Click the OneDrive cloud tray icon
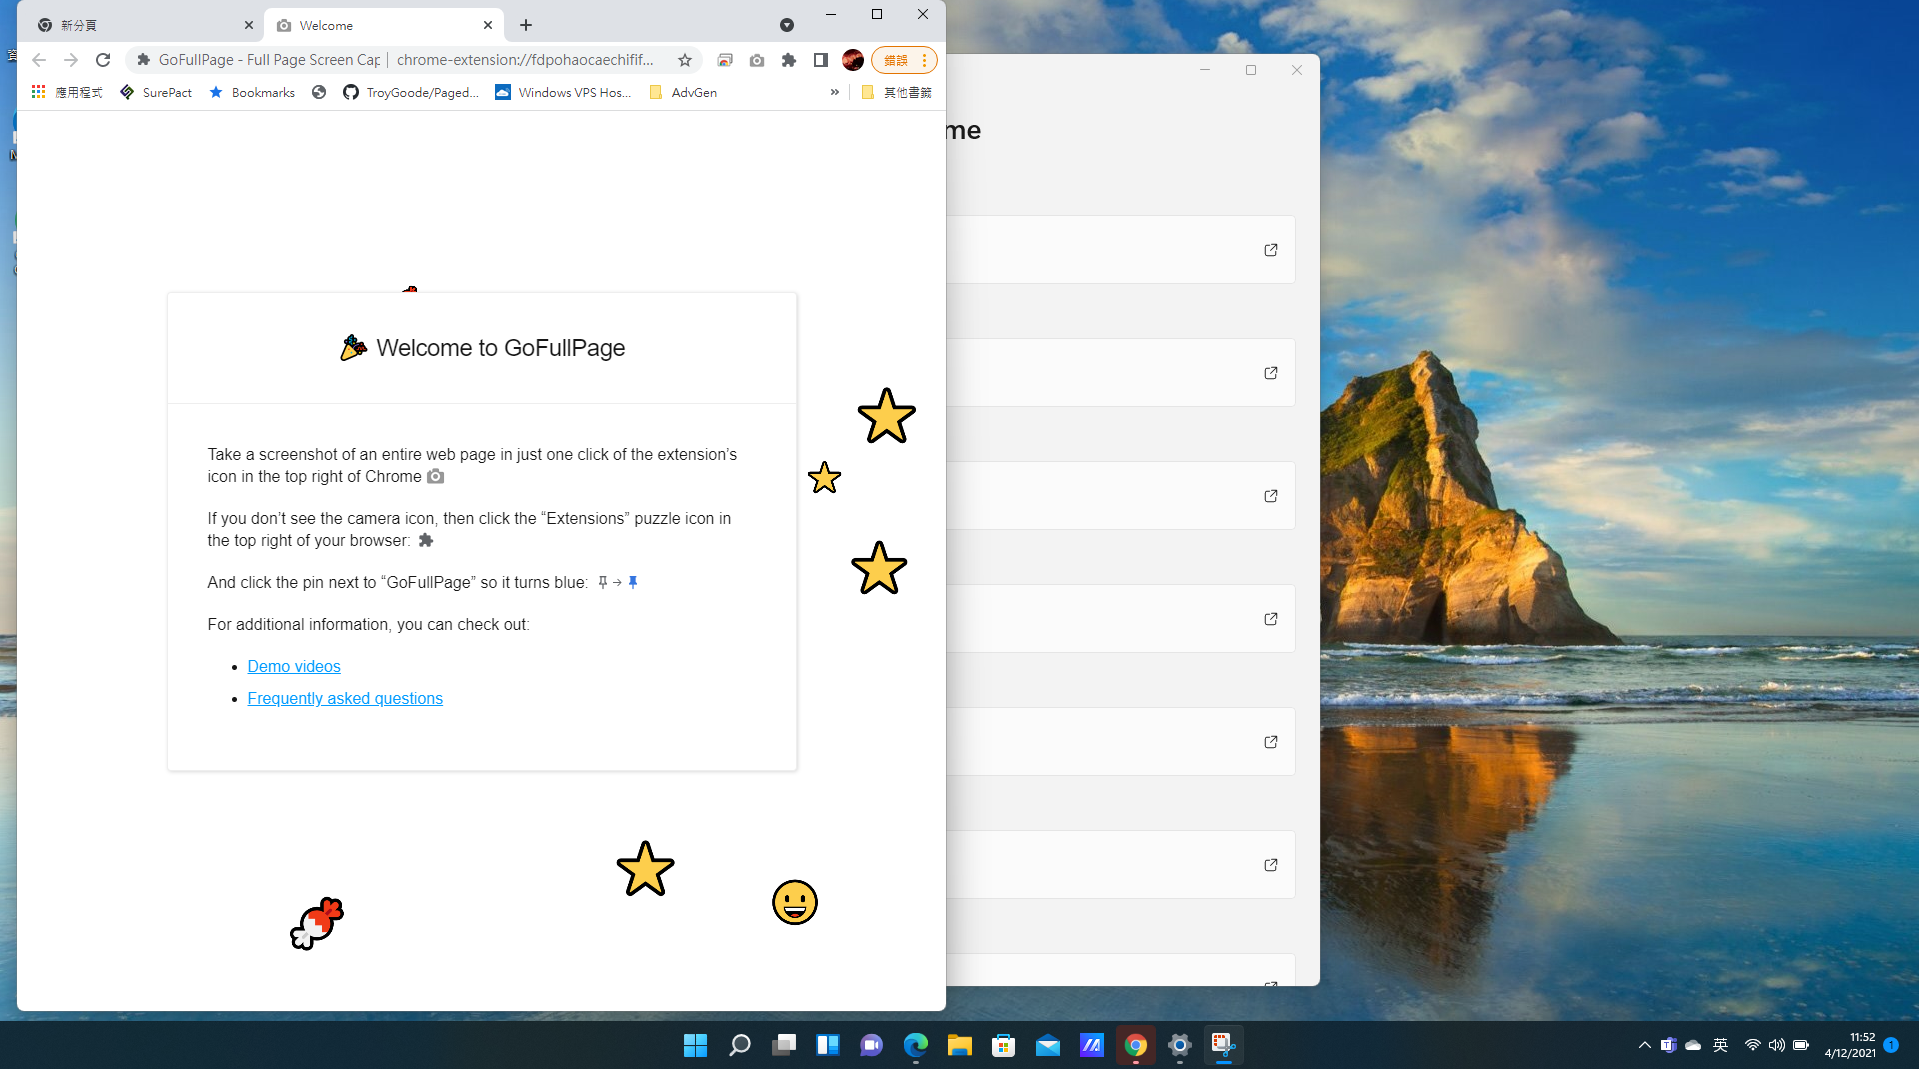This screenshot has height=1069, width=1919. click(1693, 1045)
